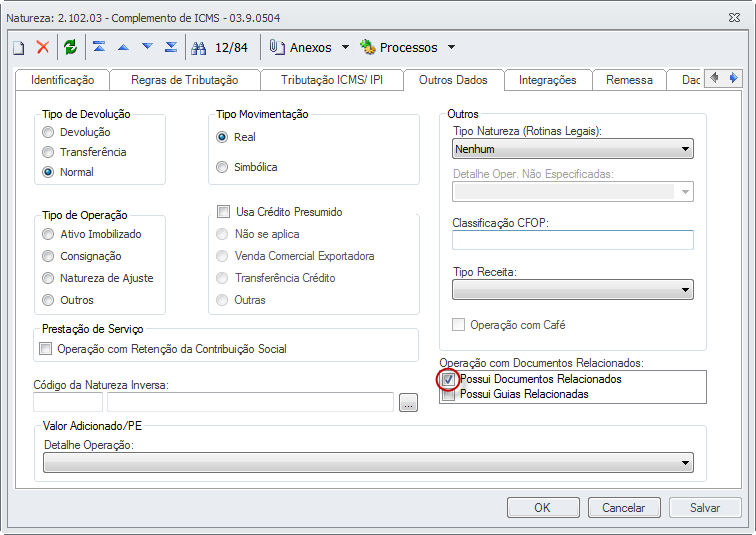
Task: Select the Simbólica movement type
Action: pyautogui.click(x=222, y=167)
